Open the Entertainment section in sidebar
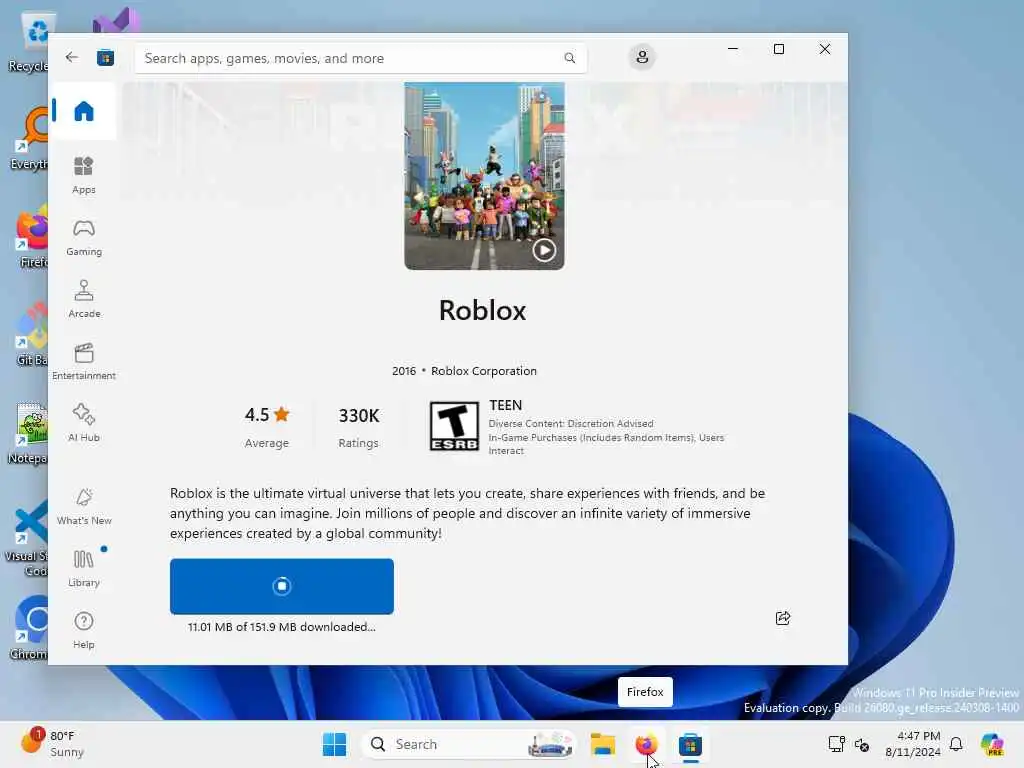1024x768 pixels. point(84,361)
